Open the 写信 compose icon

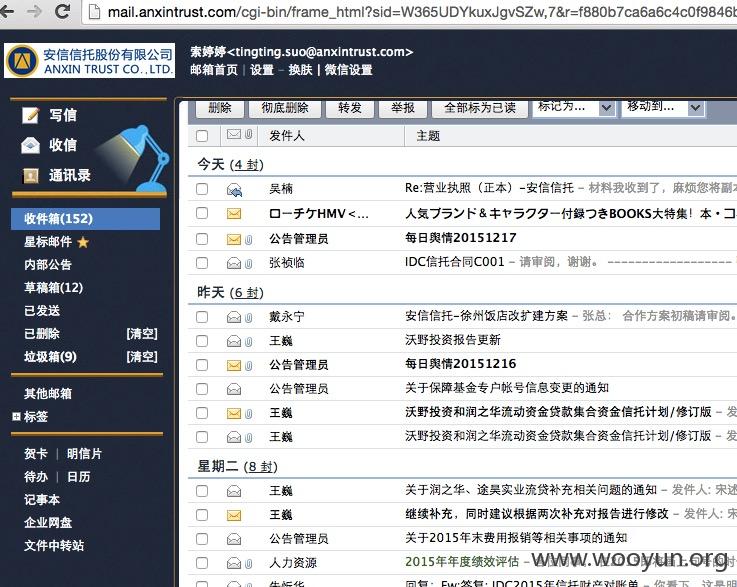point(31,115)
